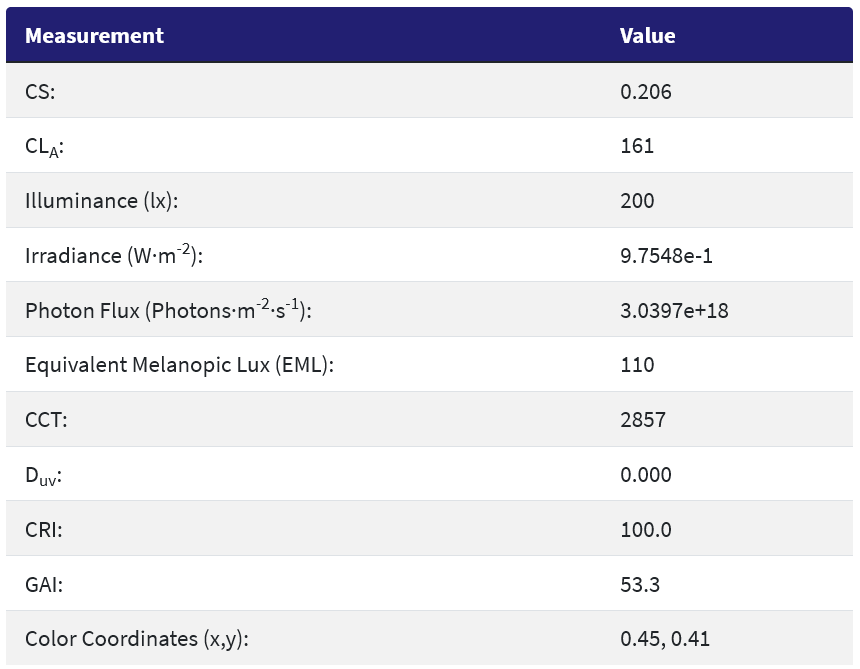This screenshot has width=860, height=669.
Task: Click the color coordinates value 0.45, 0.41
Action: (665, 638)
